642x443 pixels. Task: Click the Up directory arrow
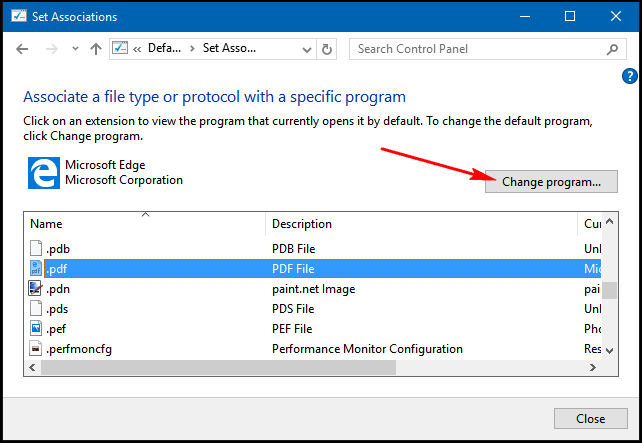point(96,49)
